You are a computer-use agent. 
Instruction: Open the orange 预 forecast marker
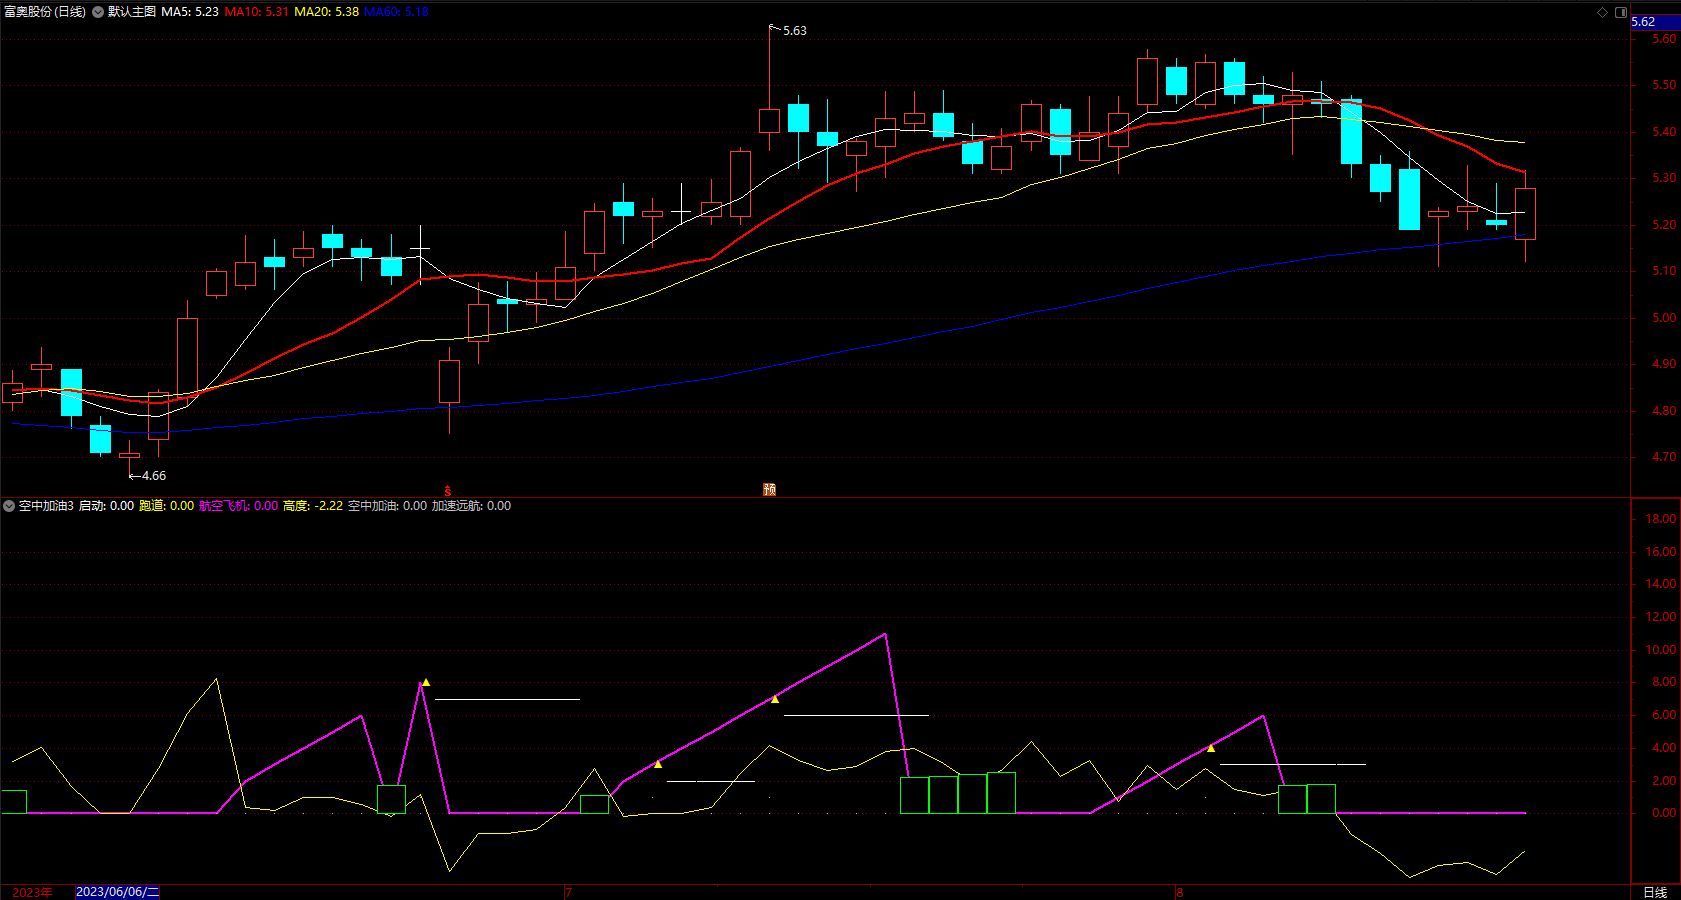point(769,490)
